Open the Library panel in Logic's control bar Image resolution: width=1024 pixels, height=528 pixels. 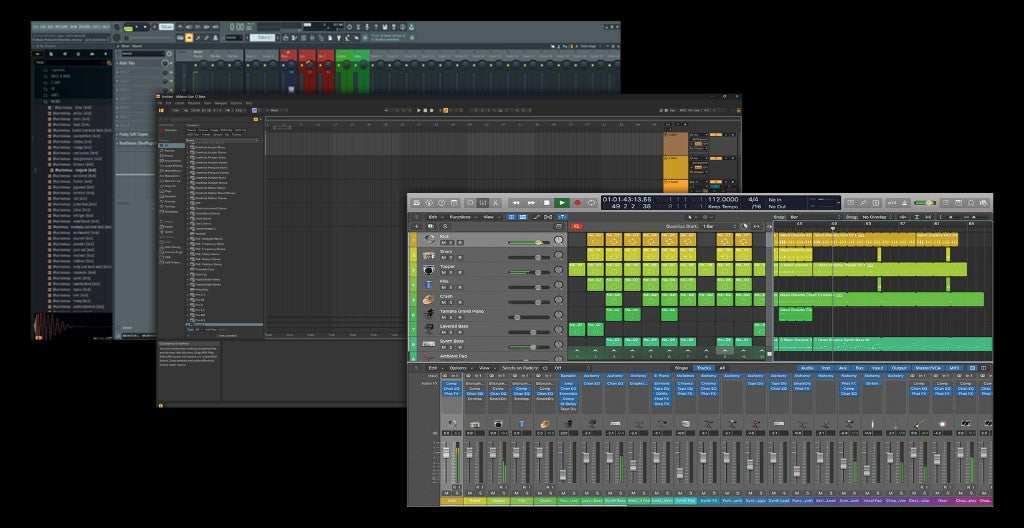pyautogui.click(x=416, y=203)
